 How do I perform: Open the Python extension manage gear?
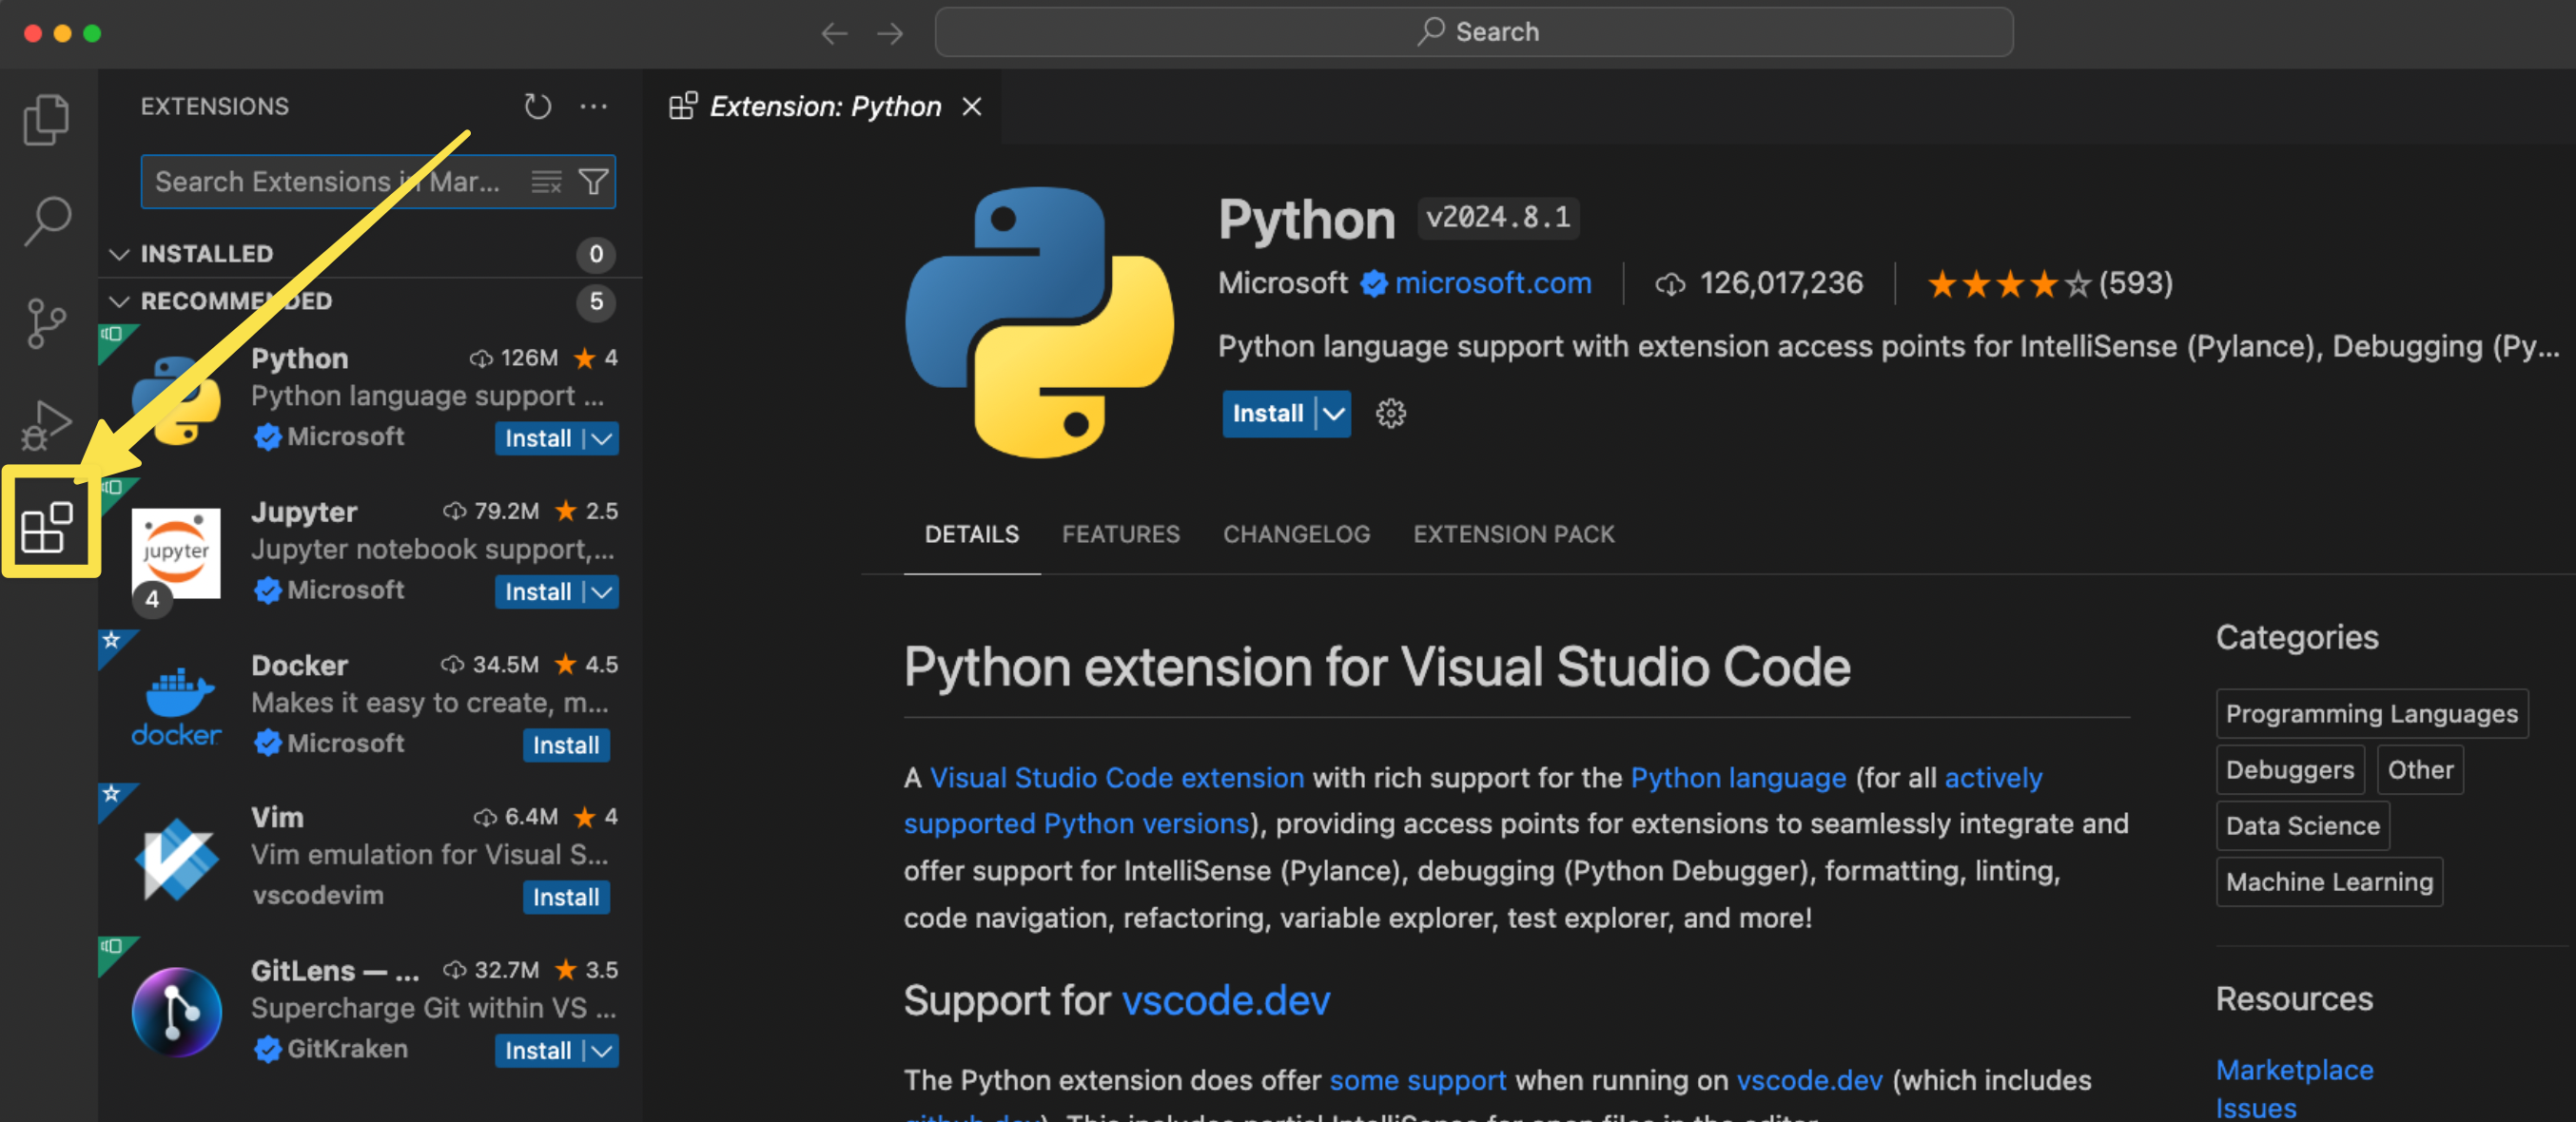(1390, 413)
